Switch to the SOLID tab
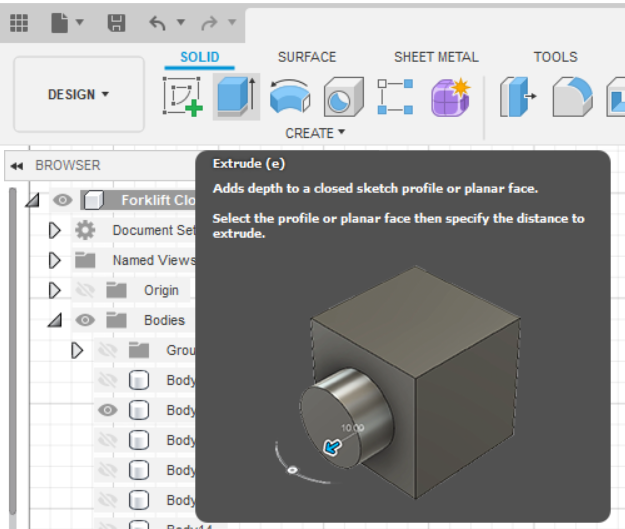625x529 pixels. tap(199, 57)
